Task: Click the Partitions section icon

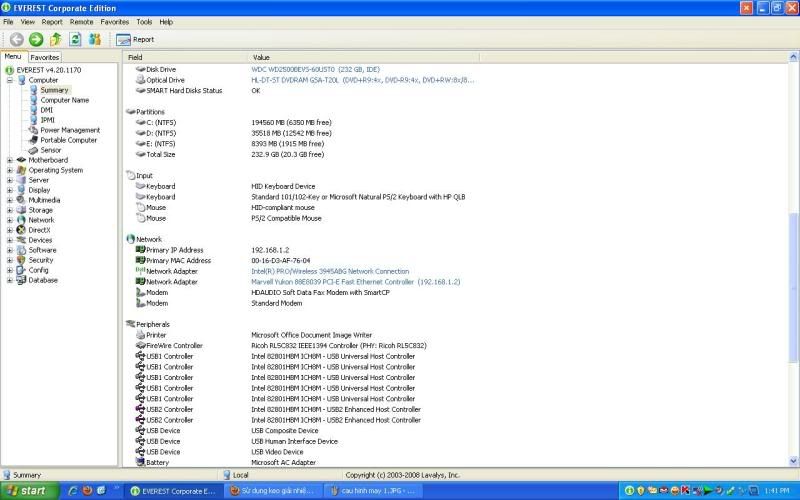Action: pyautogui.click(x=131, y=111)
